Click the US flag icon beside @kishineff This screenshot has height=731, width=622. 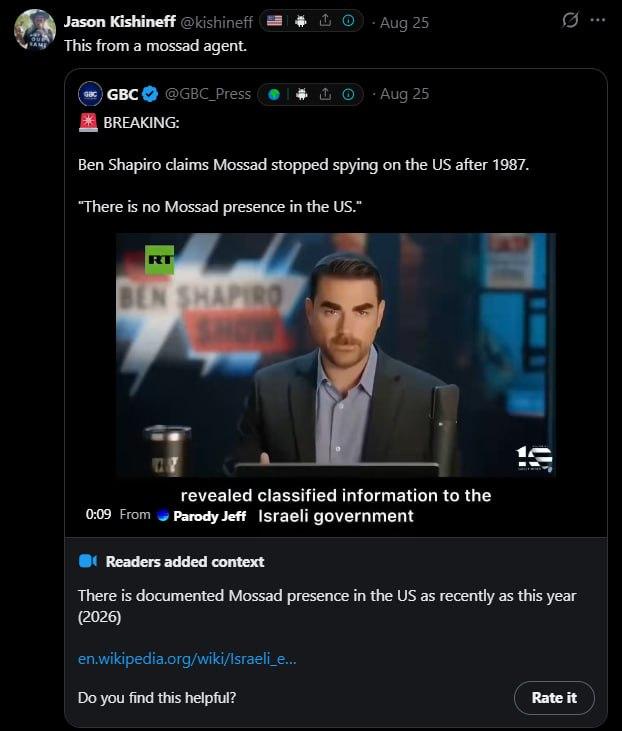click(274, 21)
